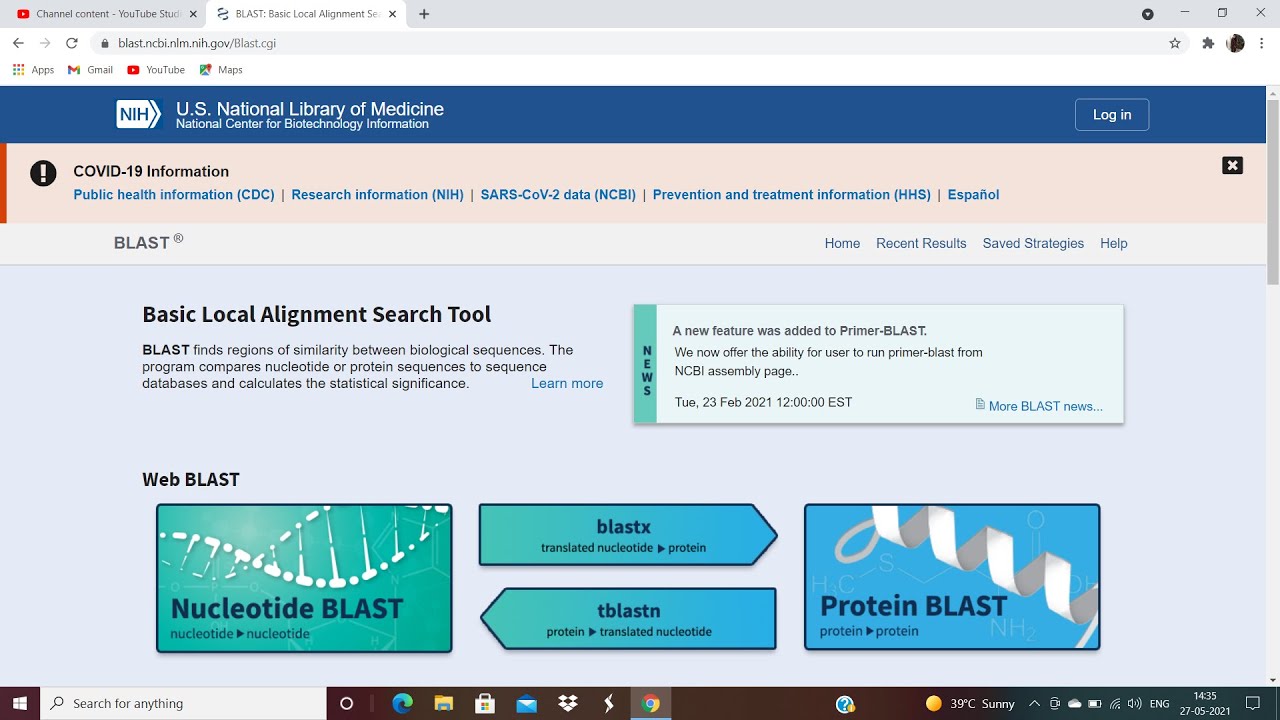Open the taskbar clock and date
This screenshot has width=1280, height=720.
(1205, 703)
